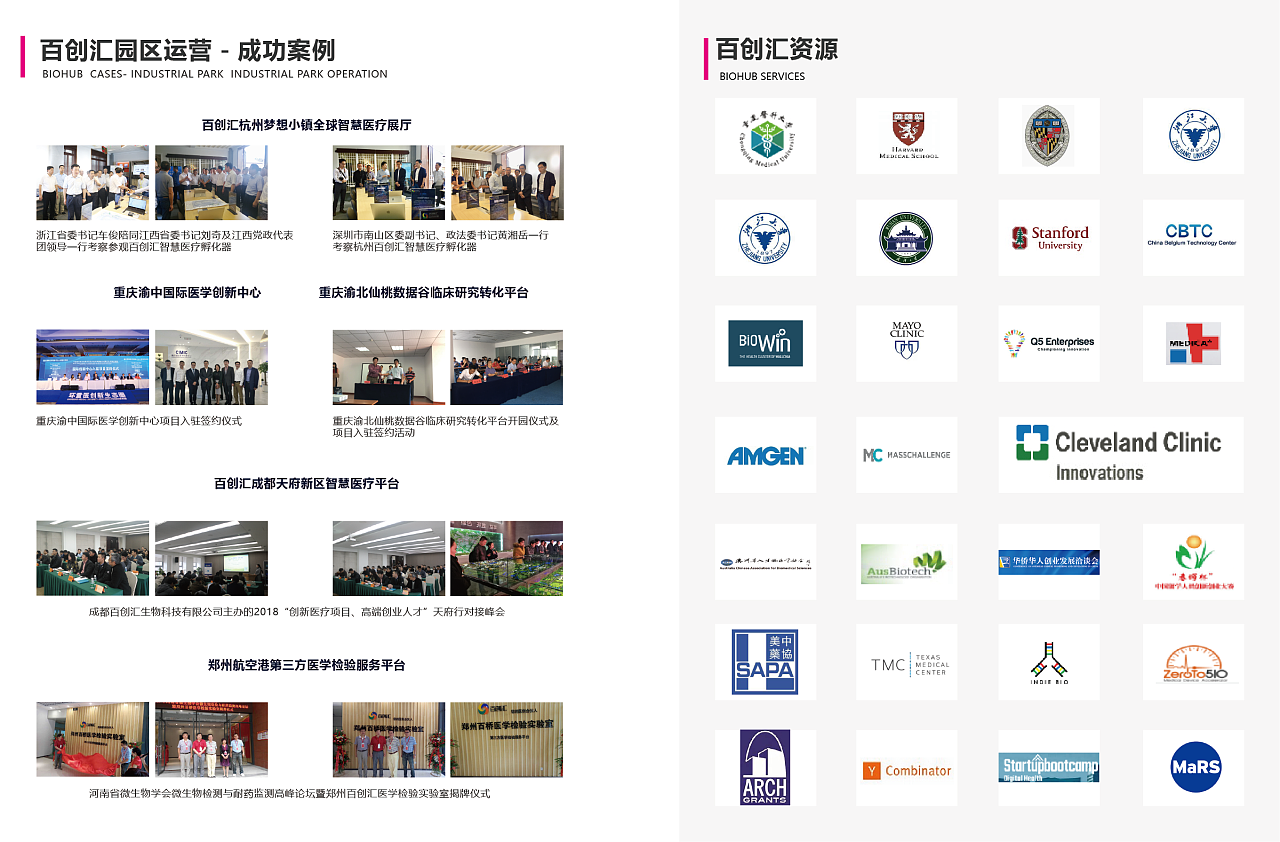1280x842 pixels.
Task: Open the Mayo Clinic logo
Action: 906,343
